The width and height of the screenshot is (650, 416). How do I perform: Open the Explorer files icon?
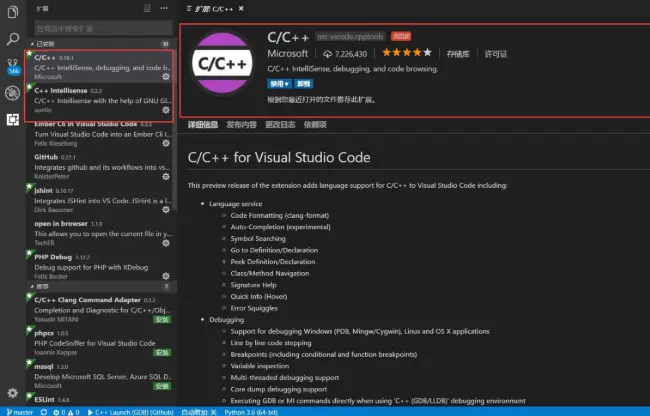coord(13,12)
